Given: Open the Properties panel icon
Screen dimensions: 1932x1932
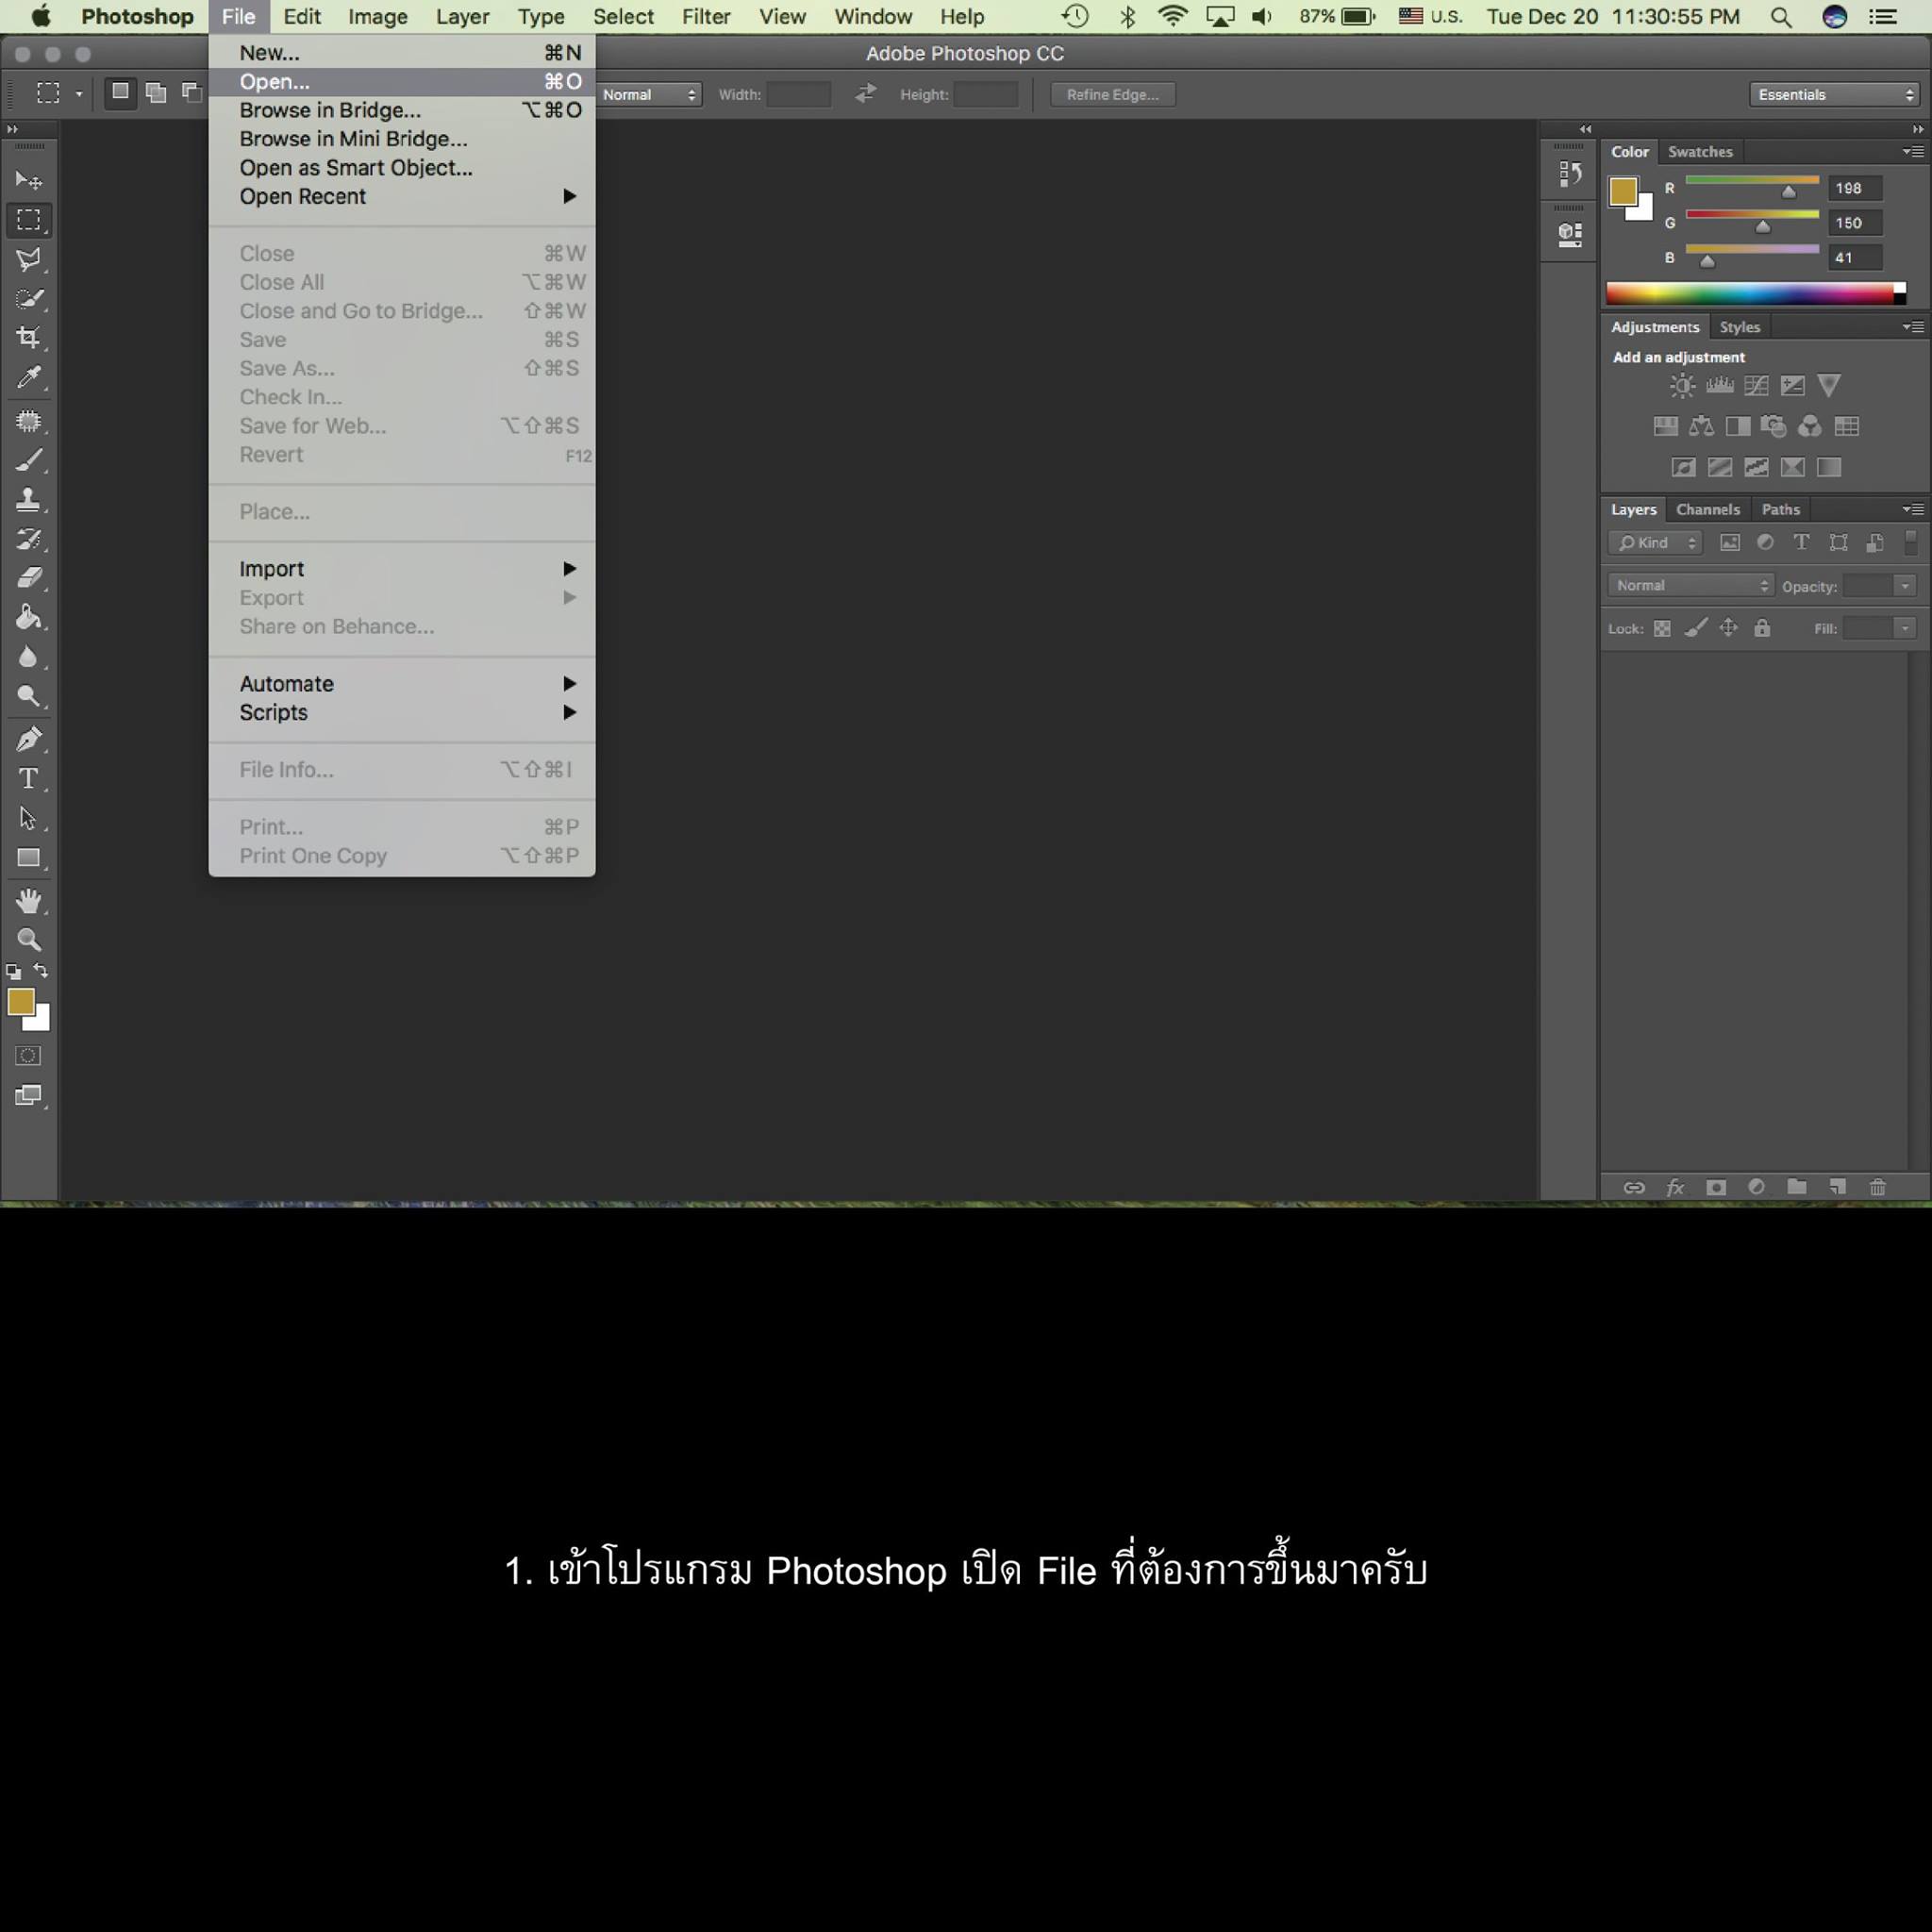Looking at the screenshot, I should click(1569, 235).
